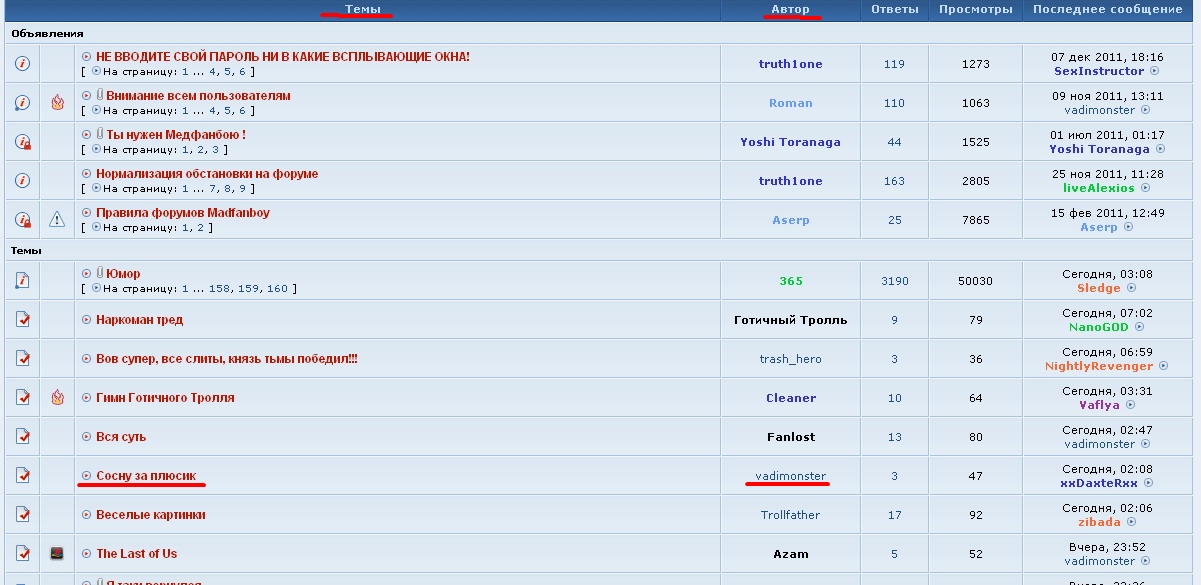
Task: Click the warning triangle icon next to Правила форумов
Action: (x=57, y=220)
